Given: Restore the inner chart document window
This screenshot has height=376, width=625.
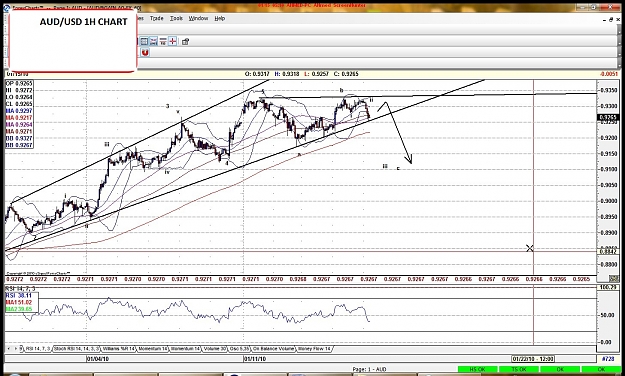Looking at the screenshot, I should (x=611, y=19).
